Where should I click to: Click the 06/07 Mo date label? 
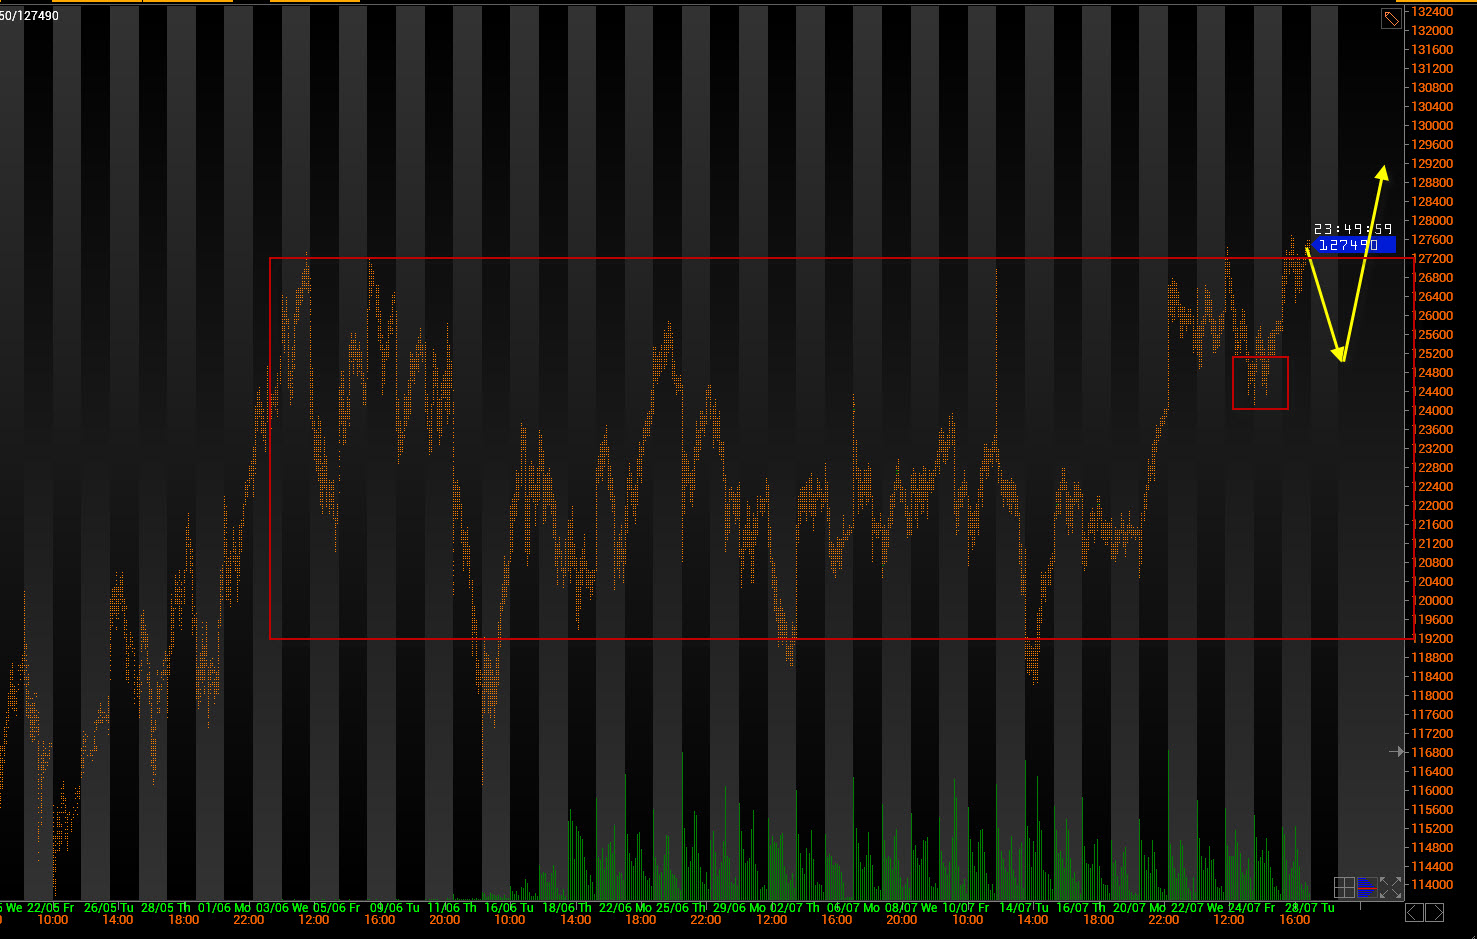point(853,908)
